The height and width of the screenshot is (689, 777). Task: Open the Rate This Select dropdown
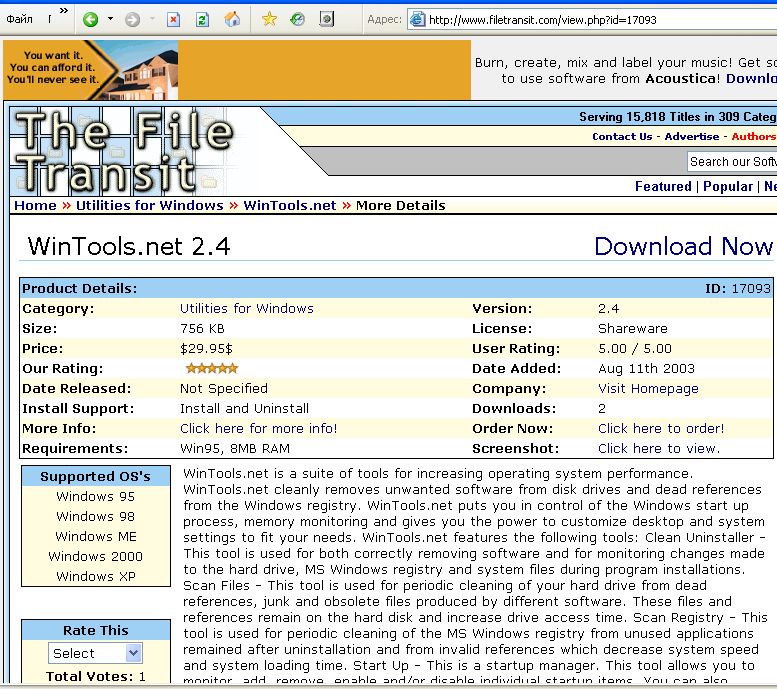pyautogui.click(x=95, y=653)
